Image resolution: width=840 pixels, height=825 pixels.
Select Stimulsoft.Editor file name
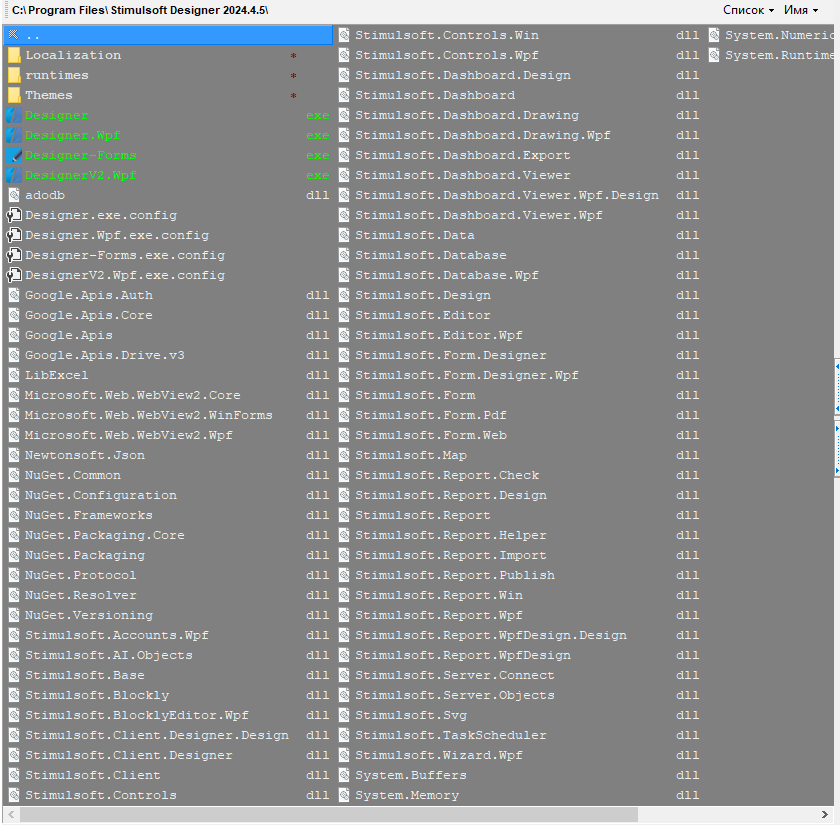point(423,315)
